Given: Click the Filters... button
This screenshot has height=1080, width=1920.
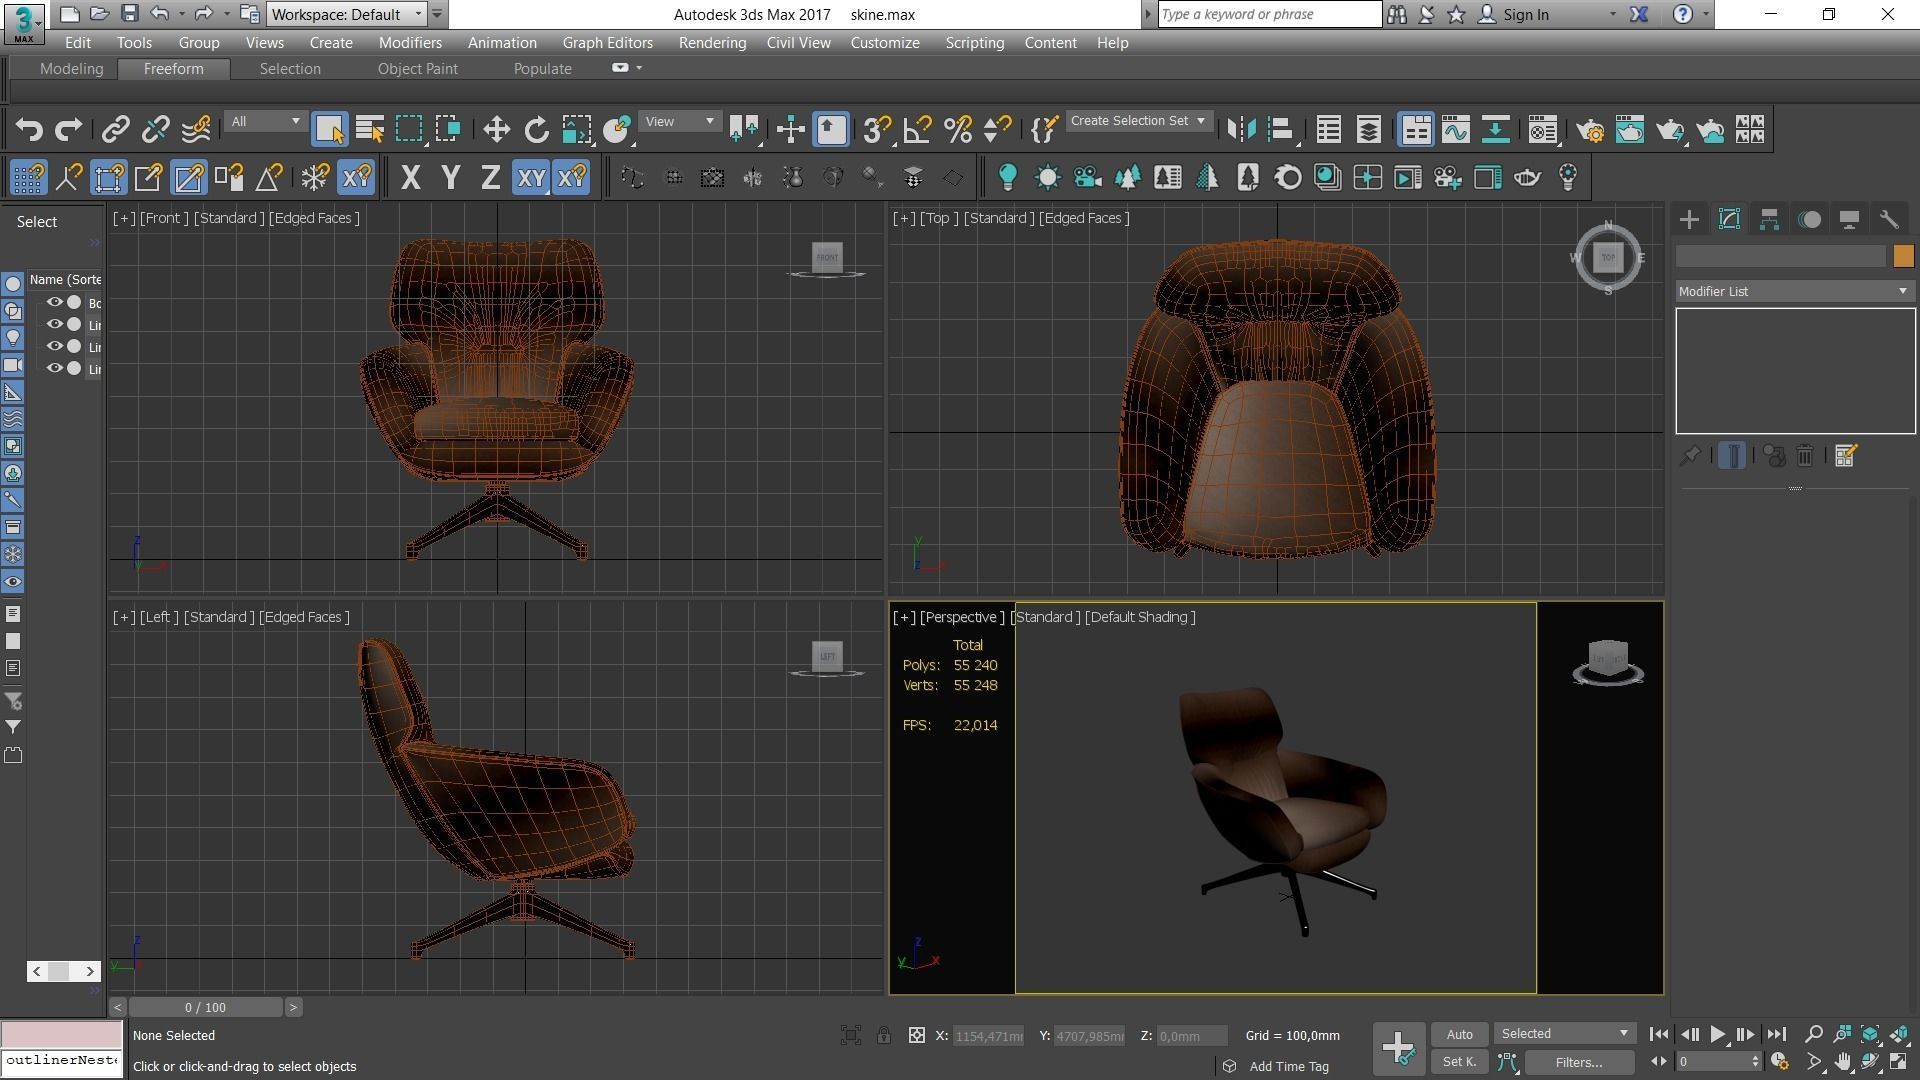Looking at the screenshot, I should 1579,1062.
